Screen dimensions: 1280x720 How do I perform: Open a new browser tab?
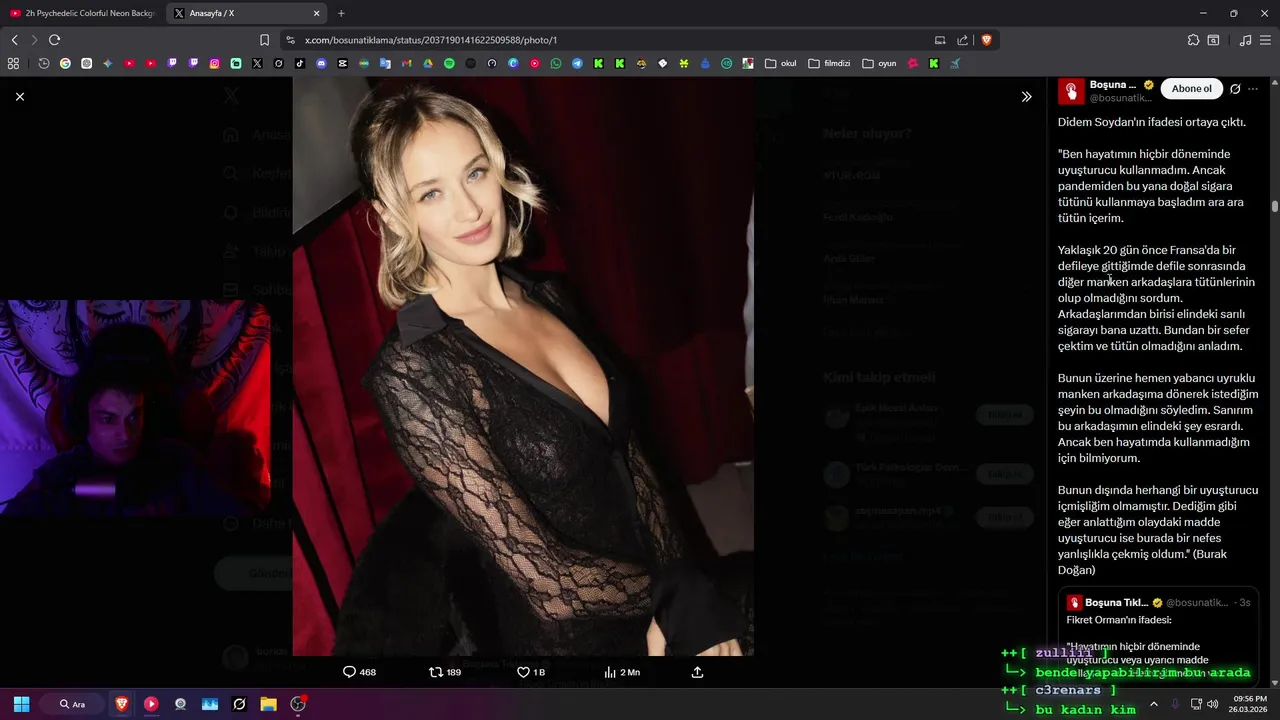(x=341, y=13)
